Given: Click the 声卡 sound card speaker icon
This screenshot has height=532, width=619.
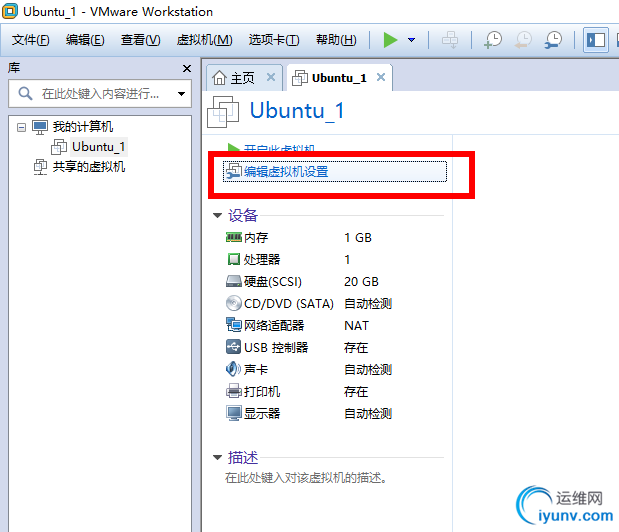Looking at the screenshot, I should click(x=234, y=369).
